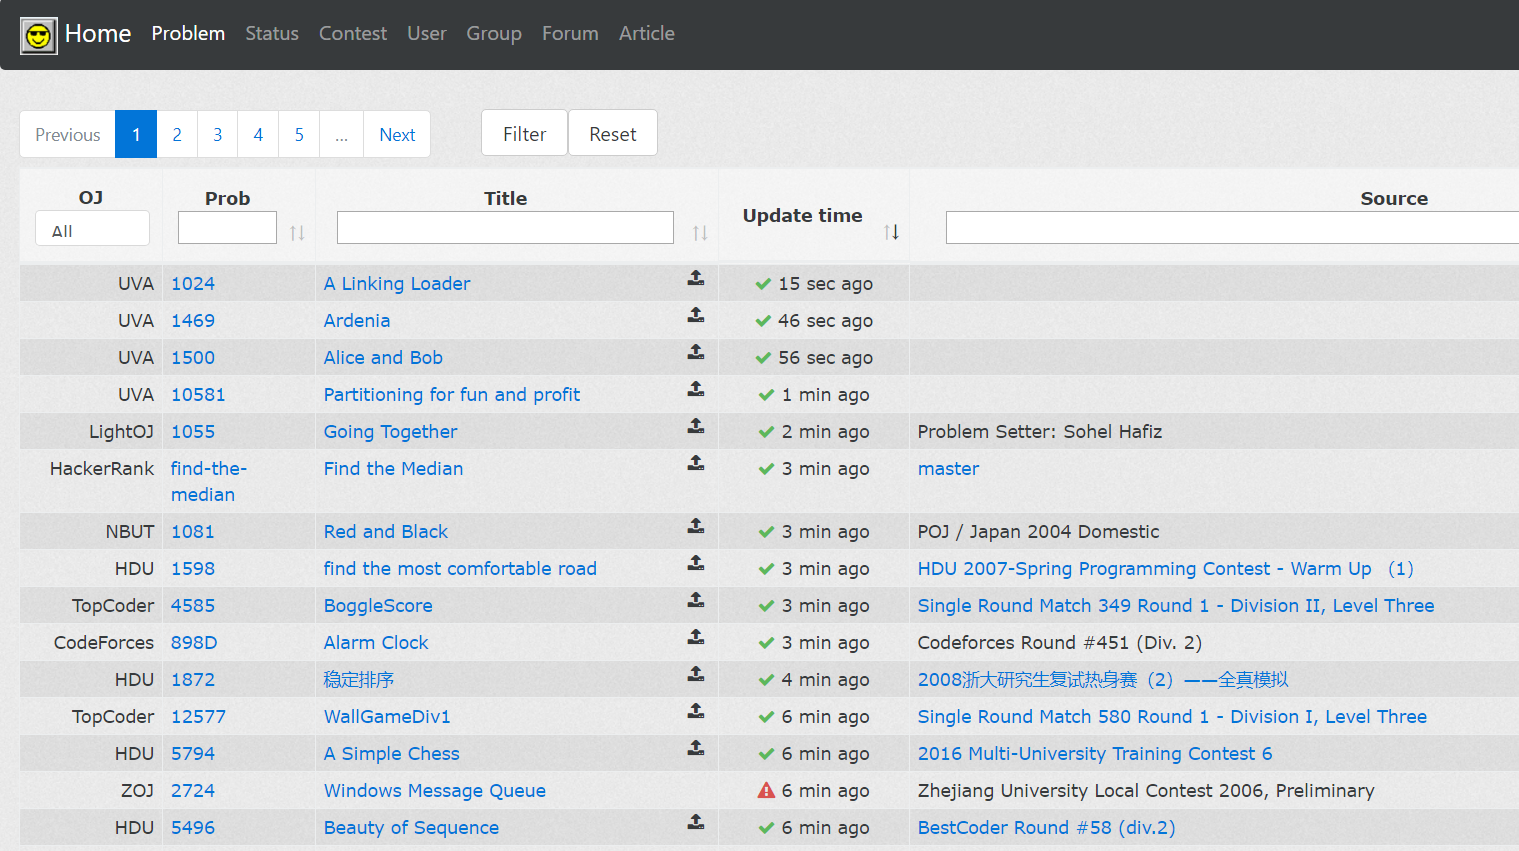The image size is (1519, 851).
Task: Open Single Round Match 349 source link
Action: pos(1176,606)
